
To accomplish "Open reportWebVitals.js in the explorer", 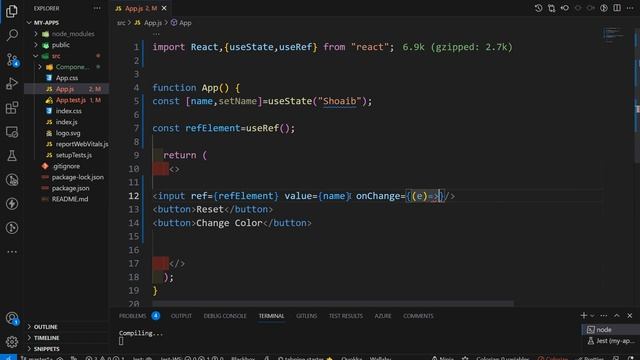I will (67, 144).
